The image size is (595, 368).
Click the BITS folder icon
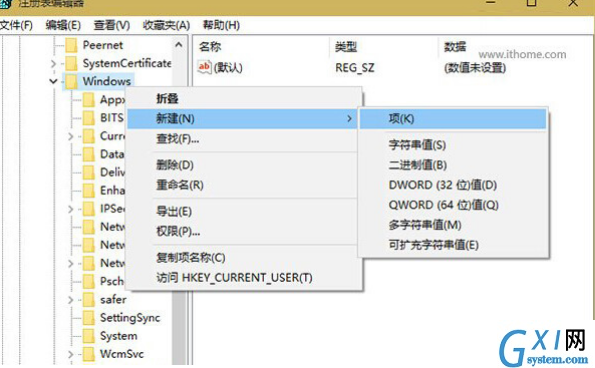click(88, 118)
